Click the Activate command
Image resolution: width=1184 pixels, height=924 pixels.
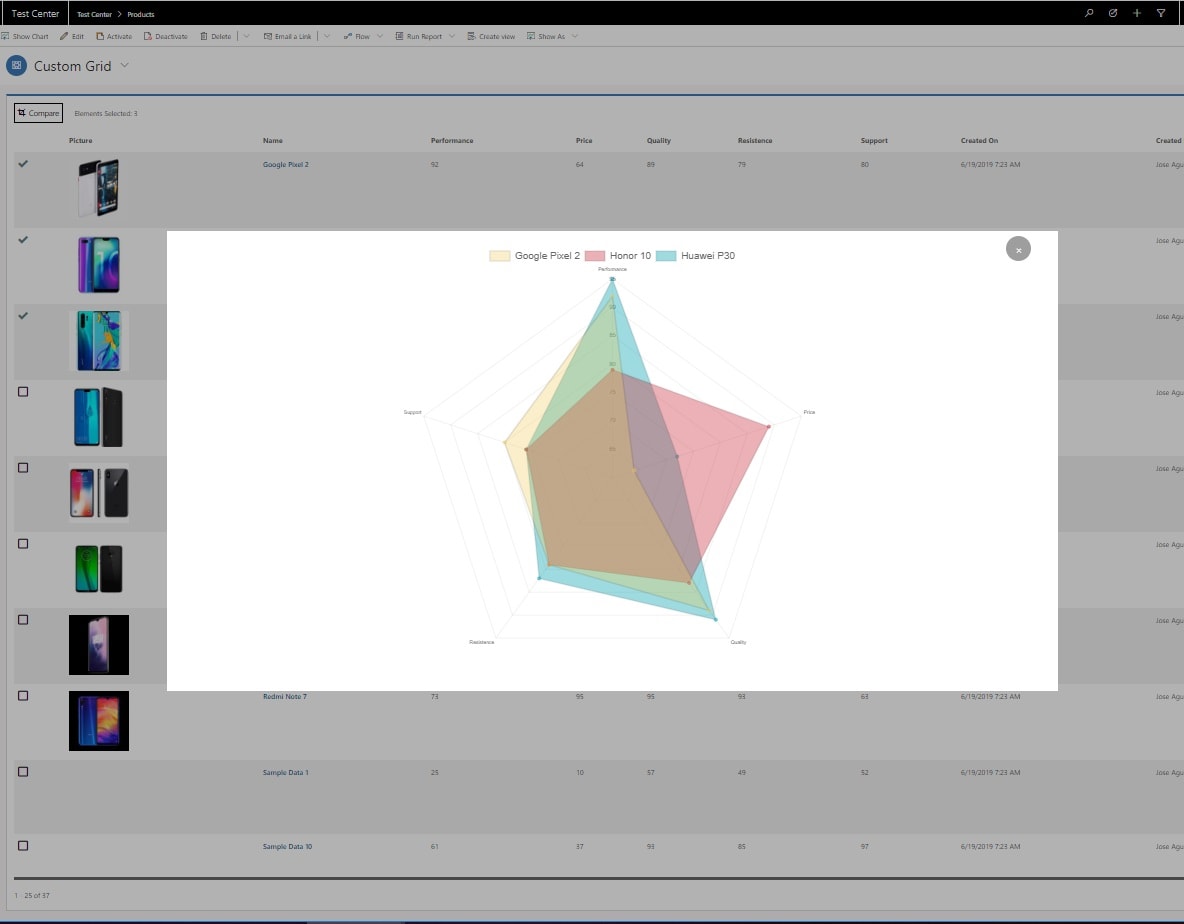[114, 36]
